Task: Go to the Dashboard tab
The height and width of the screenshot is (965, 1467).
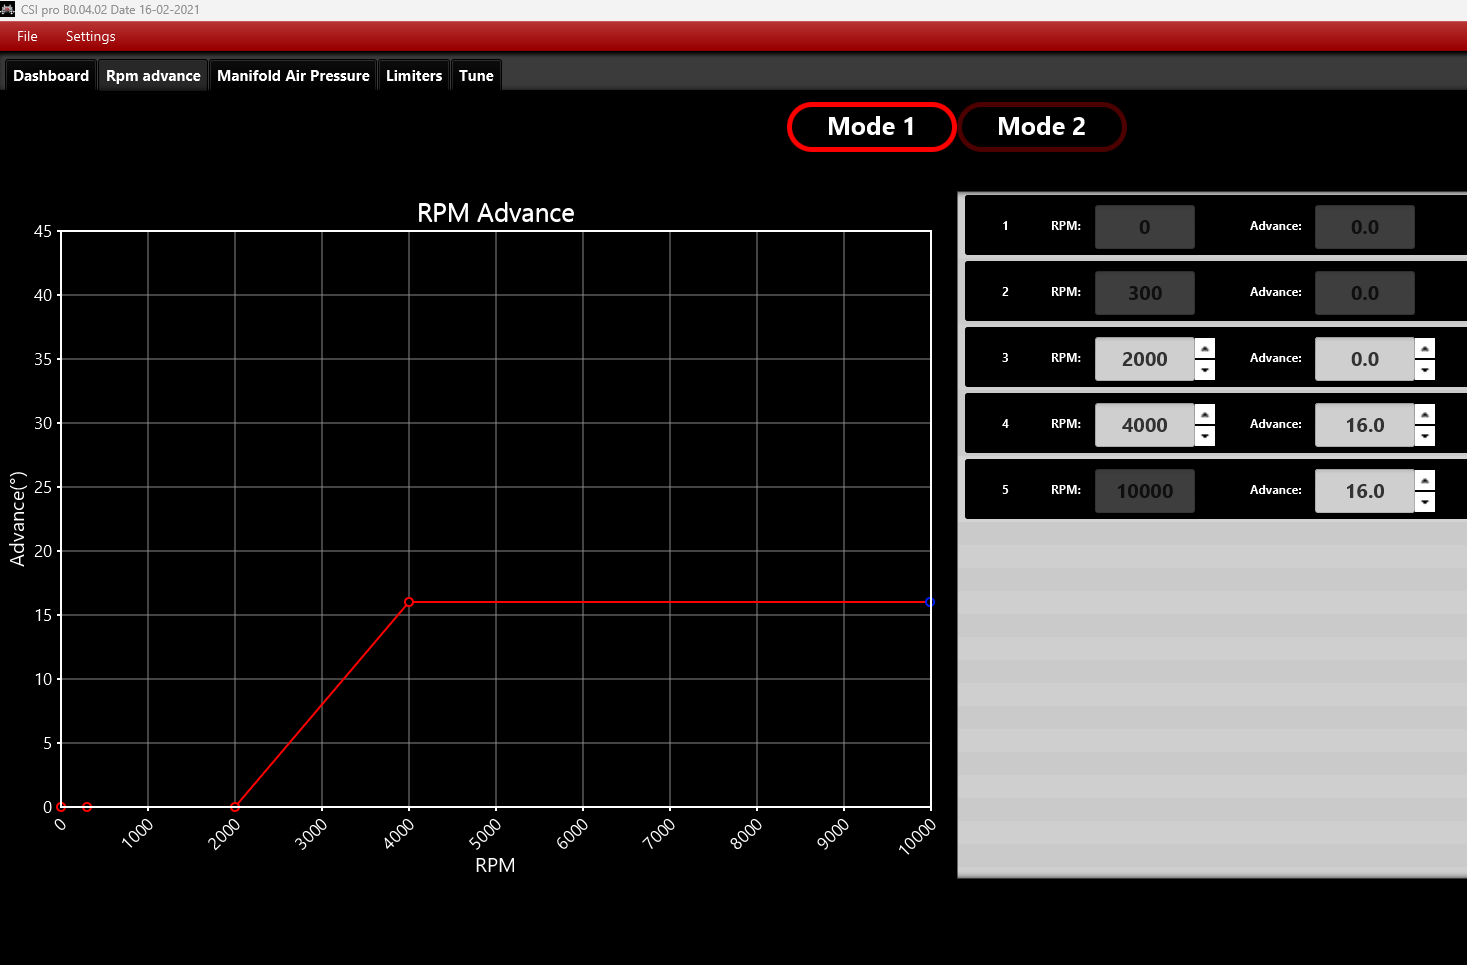Action: (51, 76)
